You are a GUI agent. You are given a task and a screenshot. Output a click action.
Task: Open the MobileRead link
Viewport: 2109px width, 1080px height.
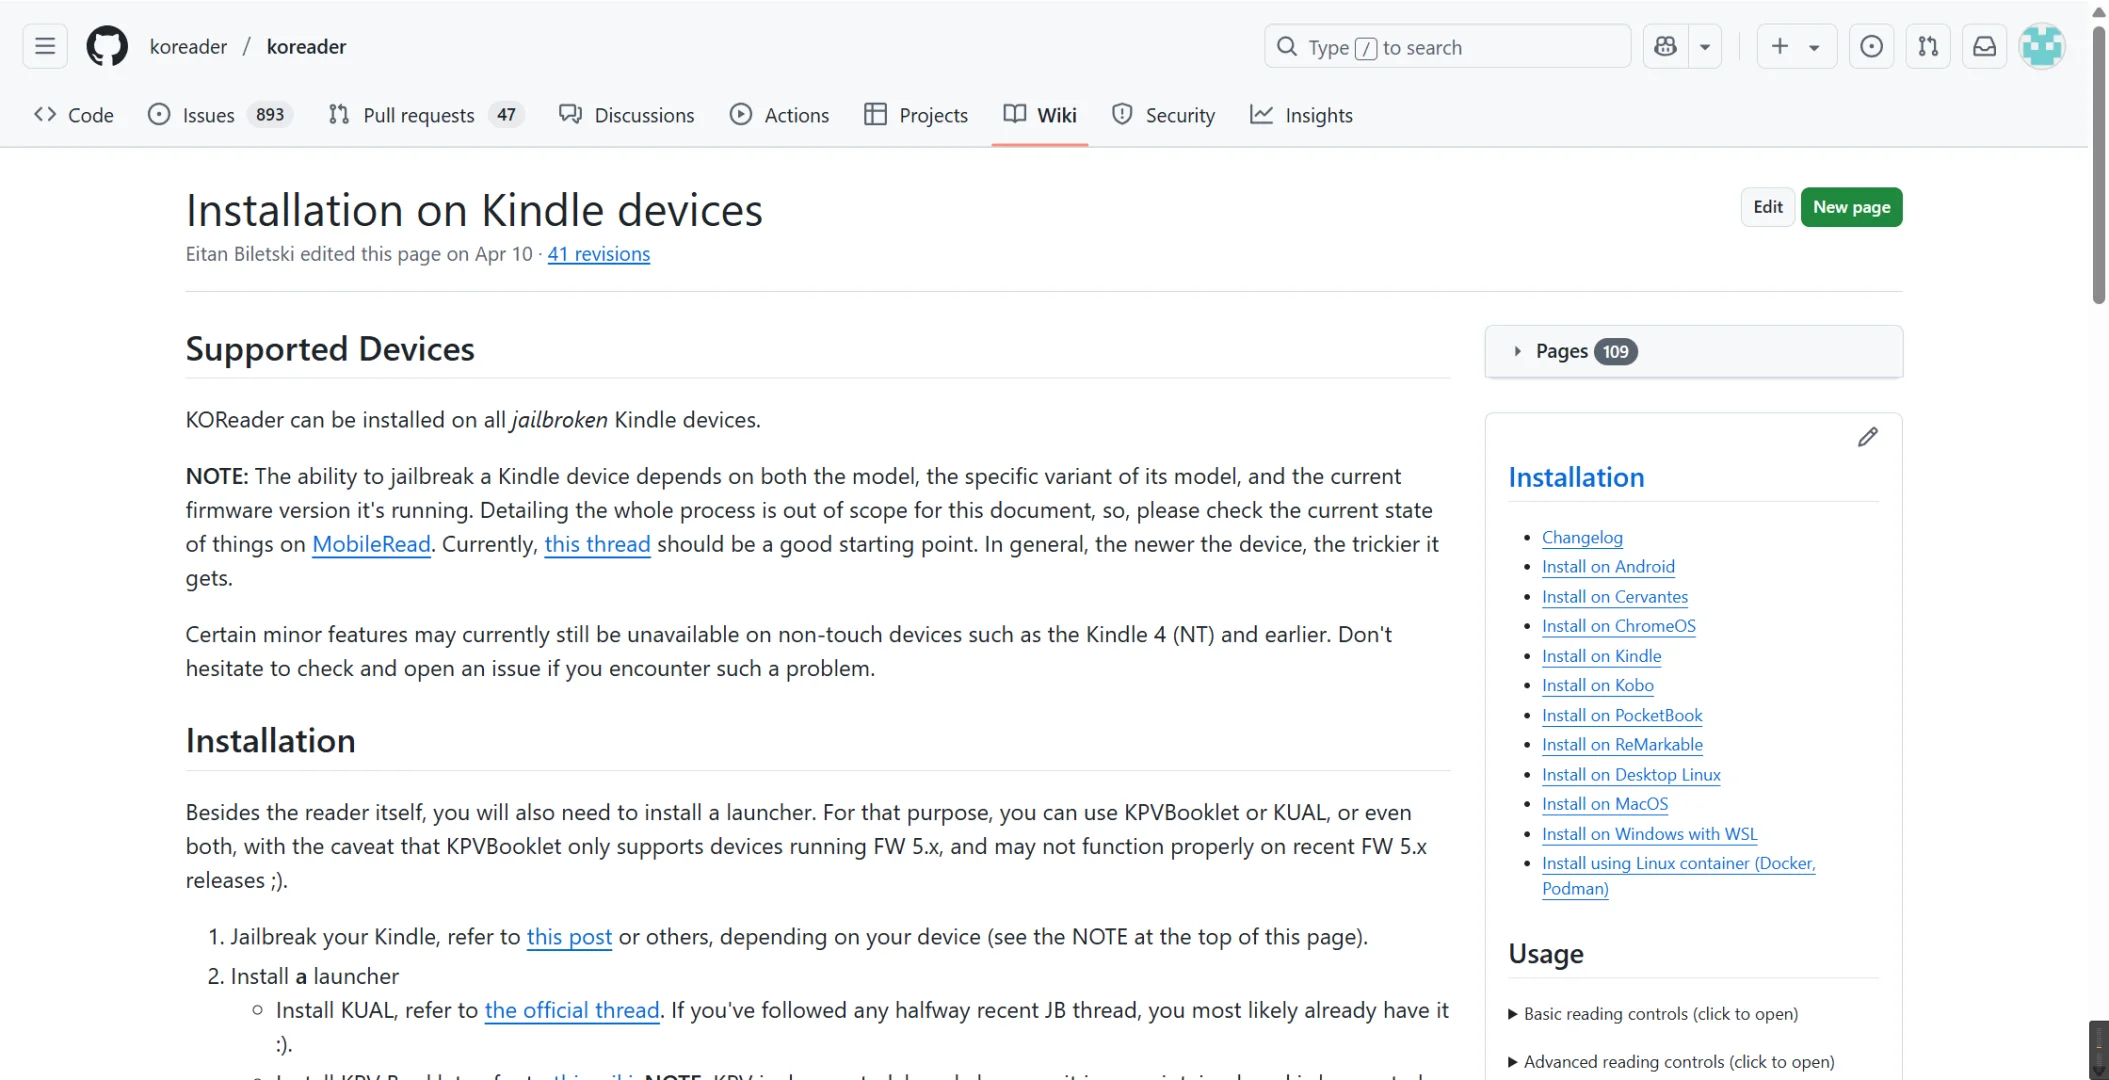click(371, 544)
